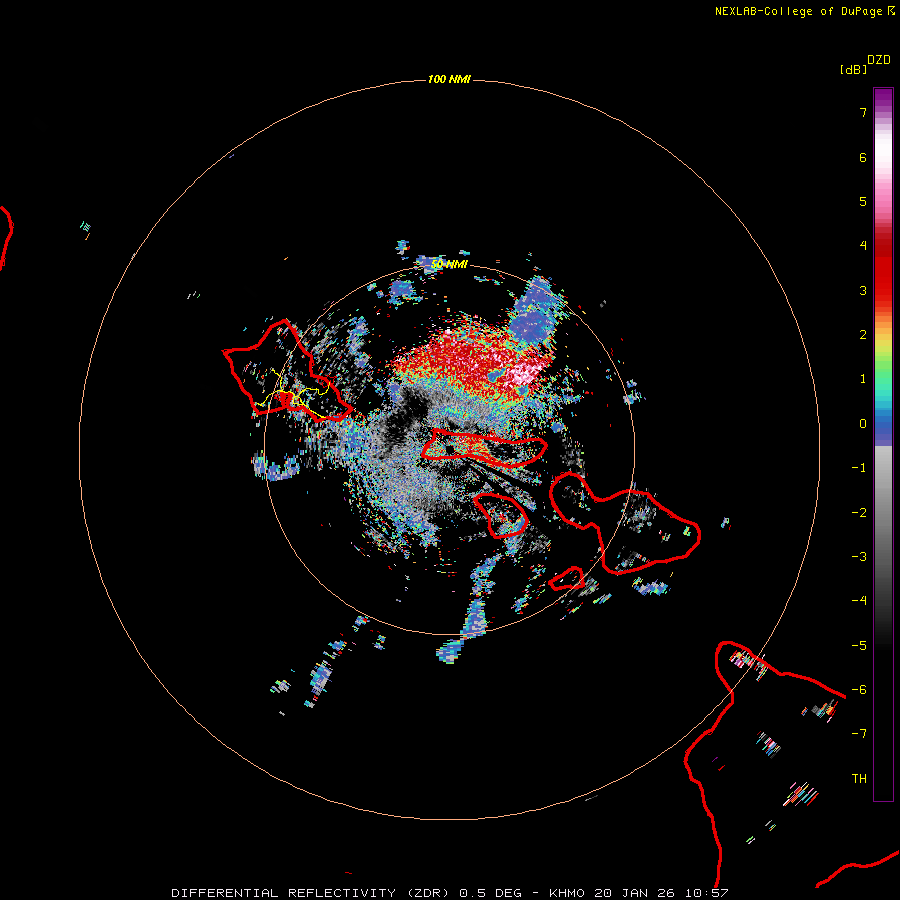This screenshot has width=900, height=900.
Task: Select the 4 dB scale label
Action: [x=863, y=246]
